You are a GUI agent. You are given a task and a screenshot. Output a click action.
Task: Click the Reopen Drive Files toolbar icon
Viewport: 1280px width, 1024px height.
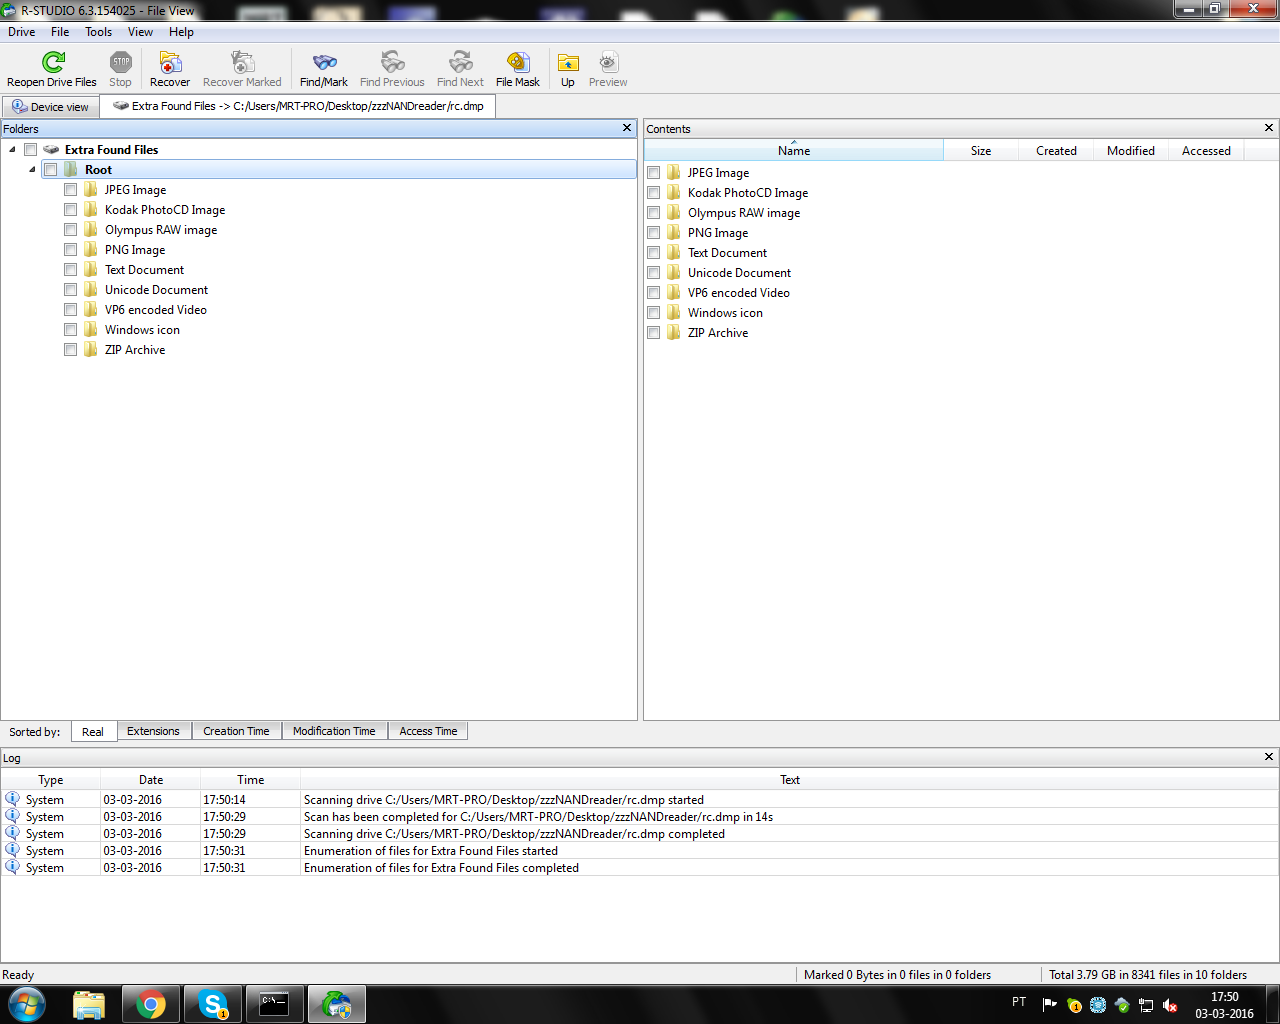tap(53, 62)
